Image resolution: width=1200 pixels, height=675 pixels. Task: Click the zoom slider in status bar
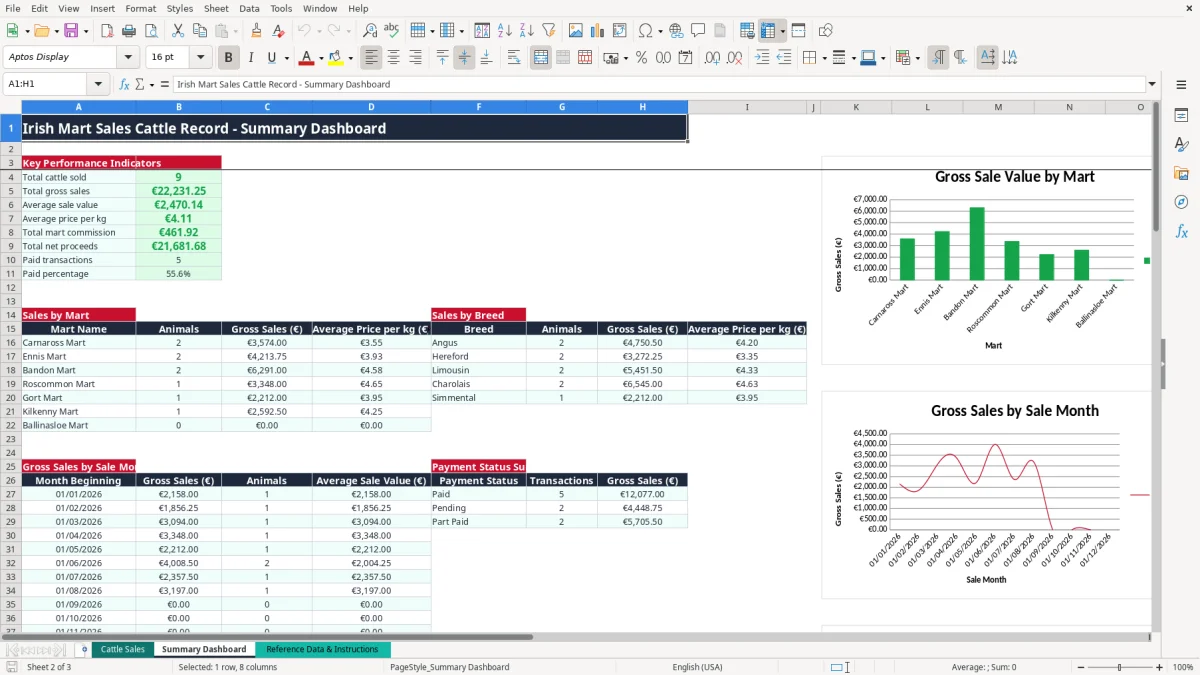pos(1120,667)
